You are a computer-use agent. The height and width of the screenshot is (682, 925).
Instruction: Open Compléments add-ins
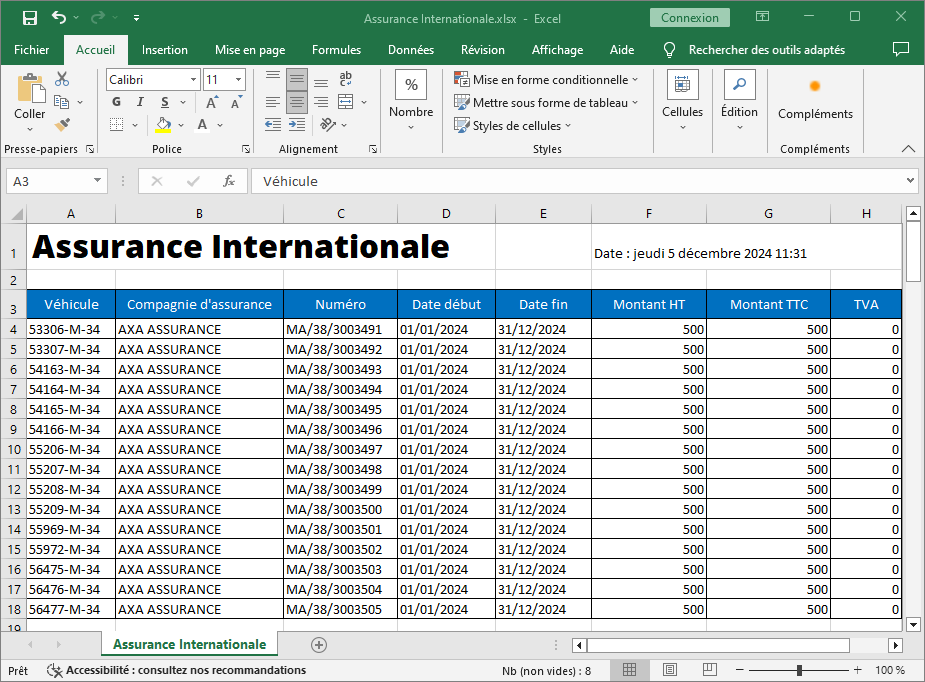click(x=815, y=100)
